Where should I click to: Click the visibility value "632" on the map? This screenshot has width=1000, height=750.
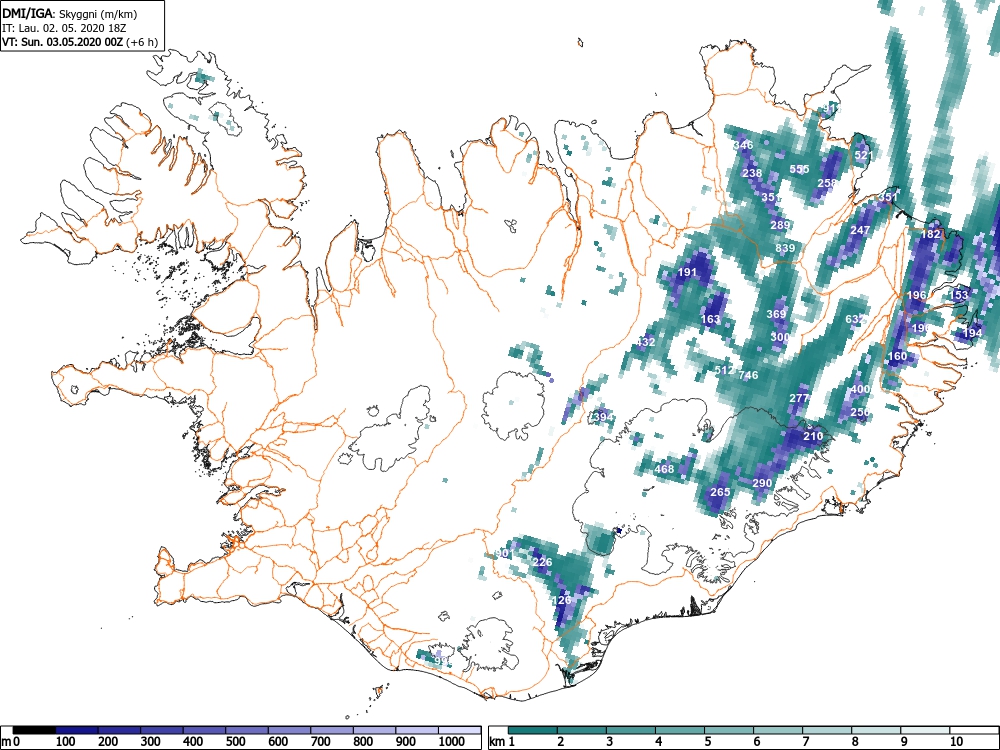point(855,319)
